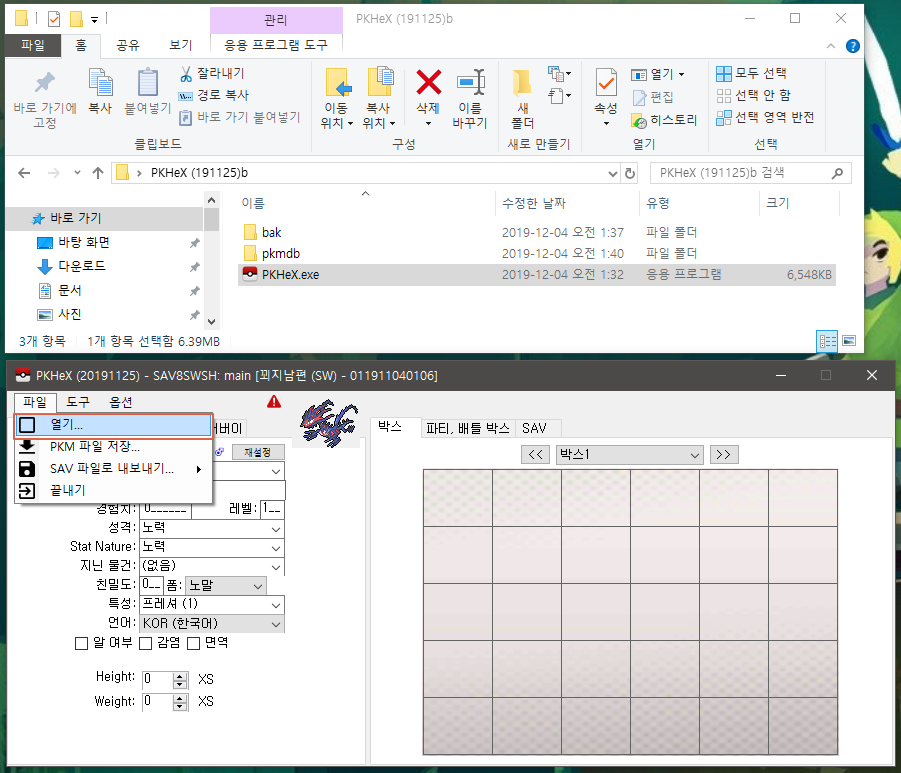
Task: Click the first slot of 박스1
Action: click(458, 498)
